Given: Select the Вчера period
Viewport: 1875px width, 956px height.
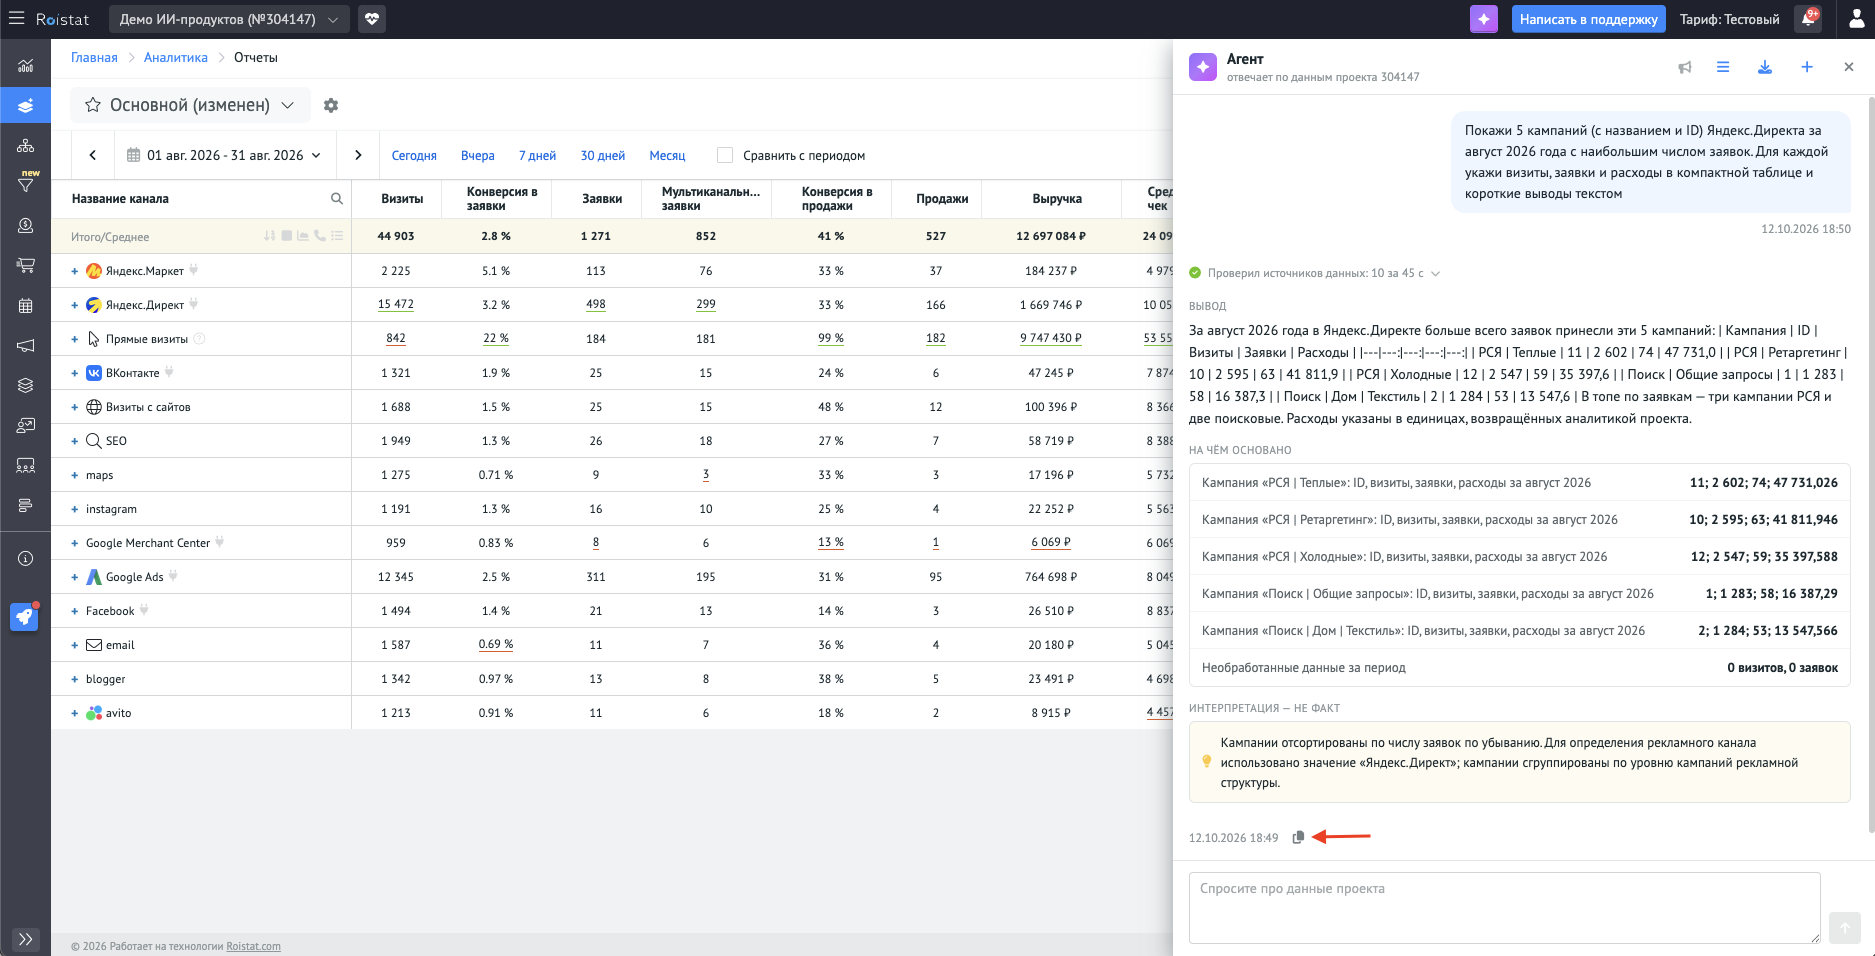Looking at the screenshot, I should 478,155.
